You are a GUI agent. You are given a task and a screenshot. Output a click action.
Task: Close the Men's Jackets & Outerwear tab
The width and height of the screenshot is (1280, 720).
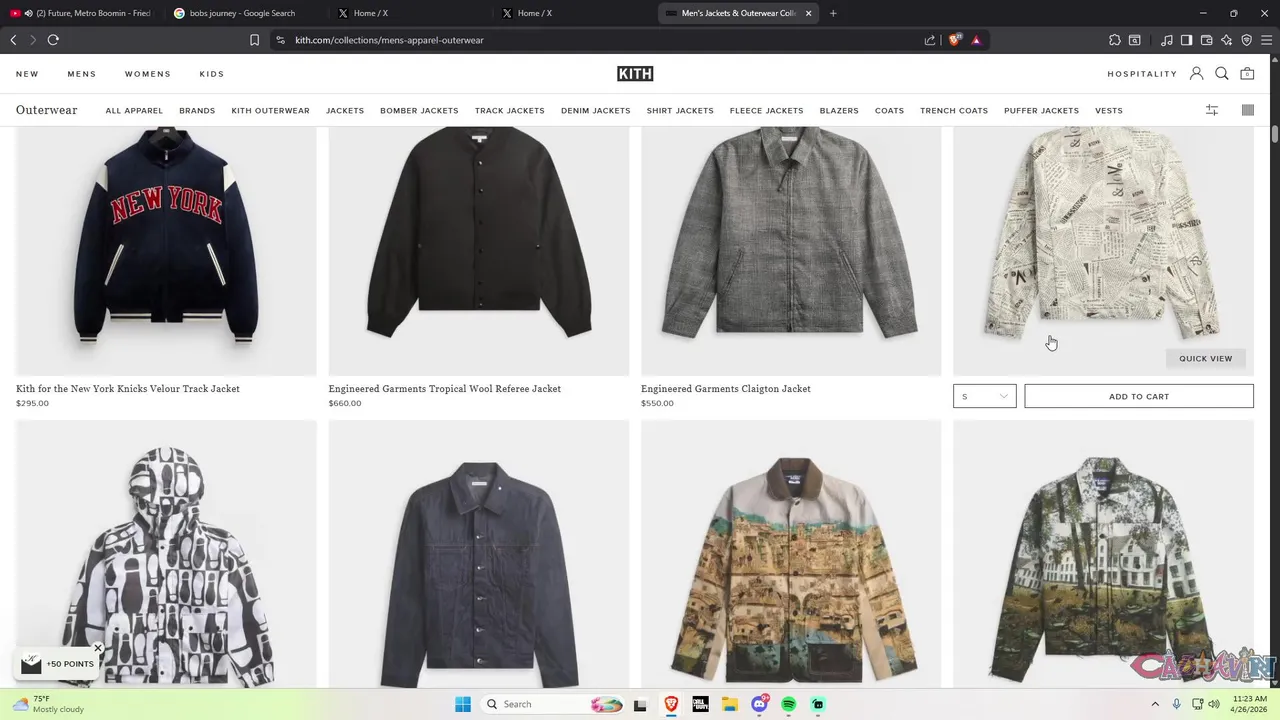808,13
